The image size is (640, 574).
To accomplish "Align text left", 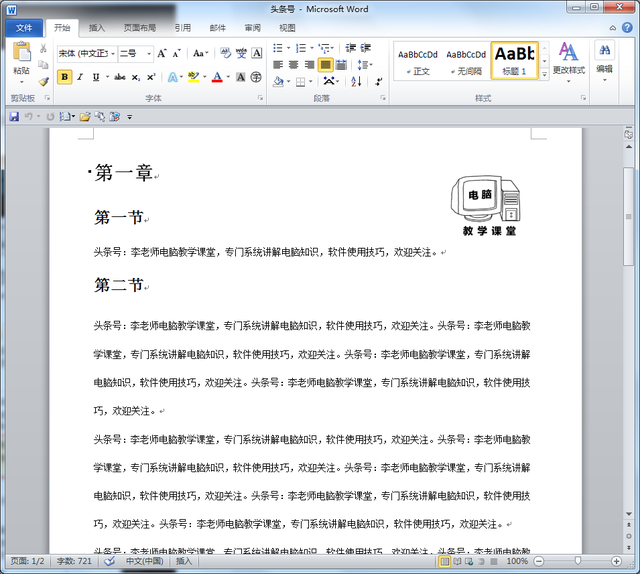I will 278,65.
